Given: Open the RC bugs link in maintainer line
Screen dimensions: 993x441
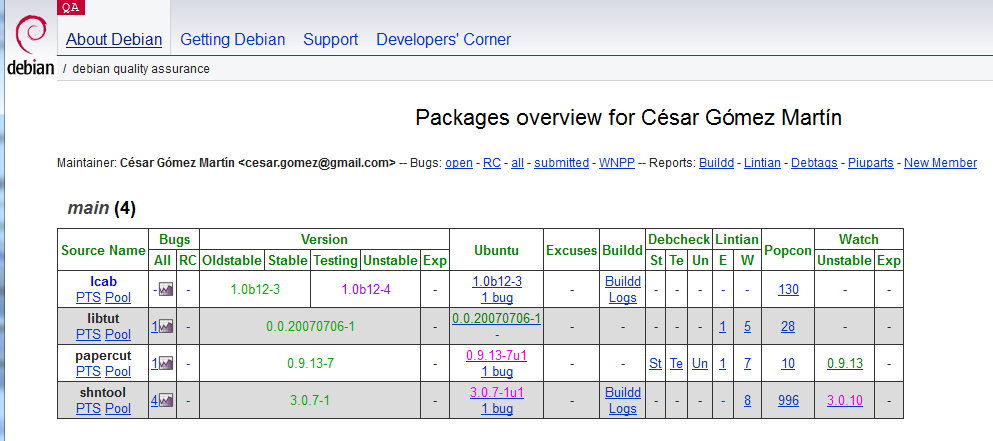Looking at the screenshot, I should pos(491,163).
